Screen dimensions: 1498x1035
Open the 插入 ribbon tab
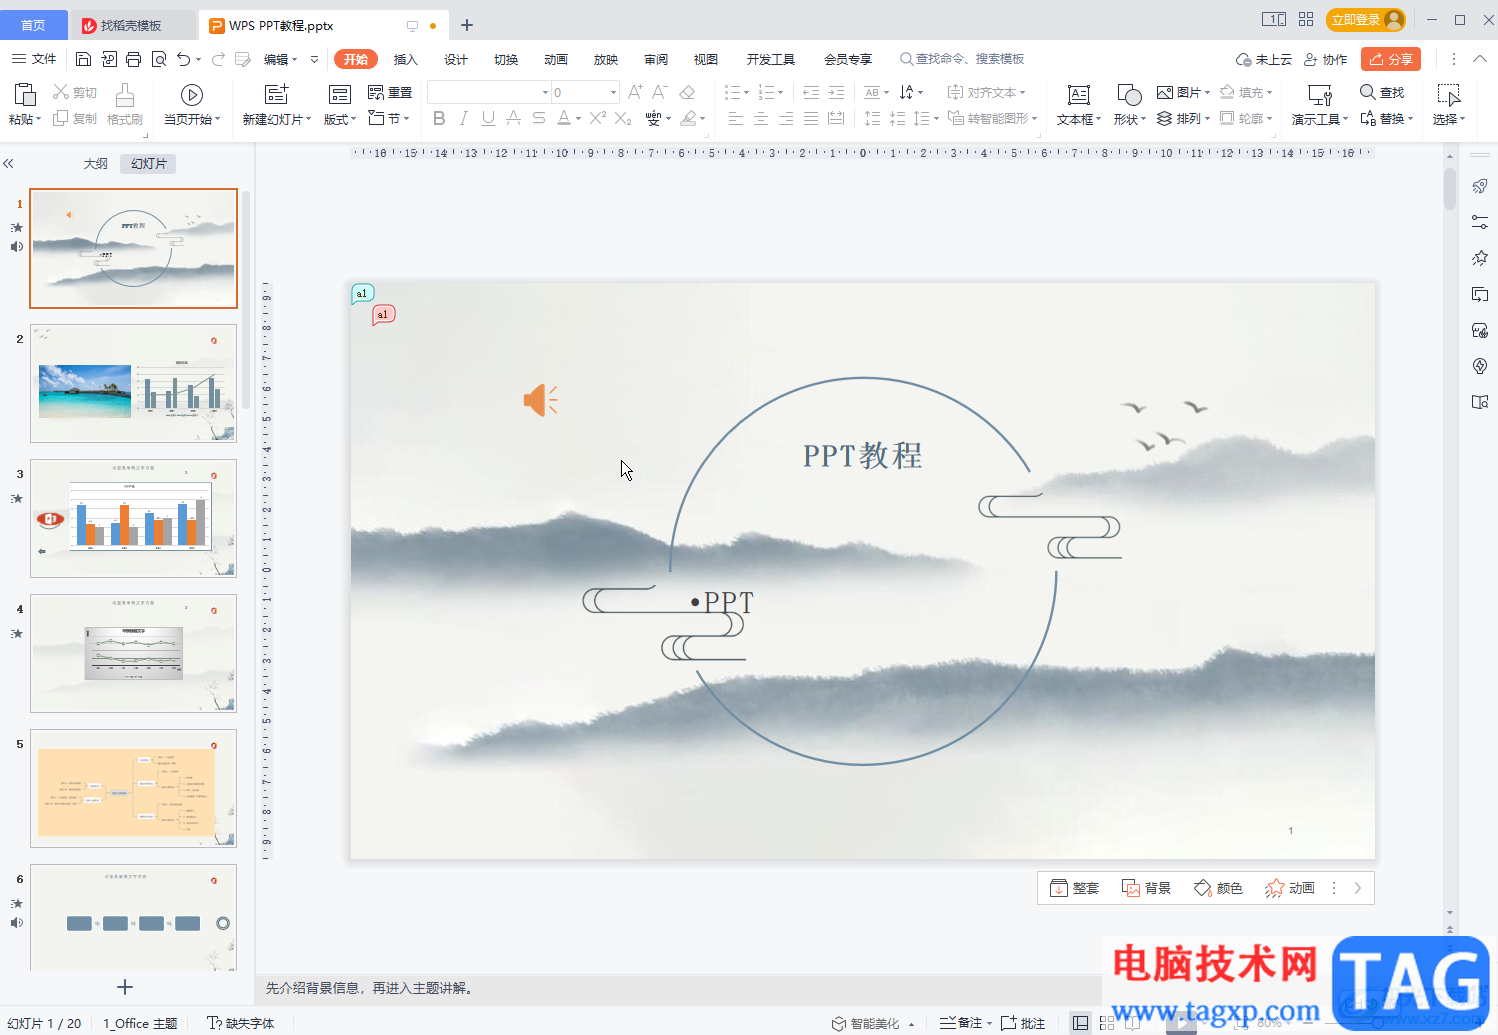(x=405, y=59)
